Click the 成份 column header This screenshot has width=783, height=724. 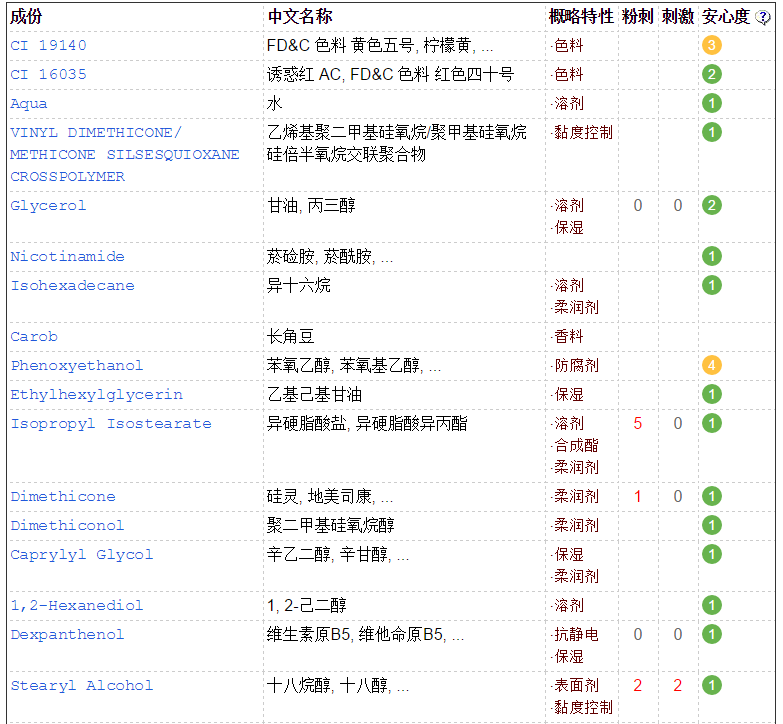pyautogui.click(x=26, y=17)
